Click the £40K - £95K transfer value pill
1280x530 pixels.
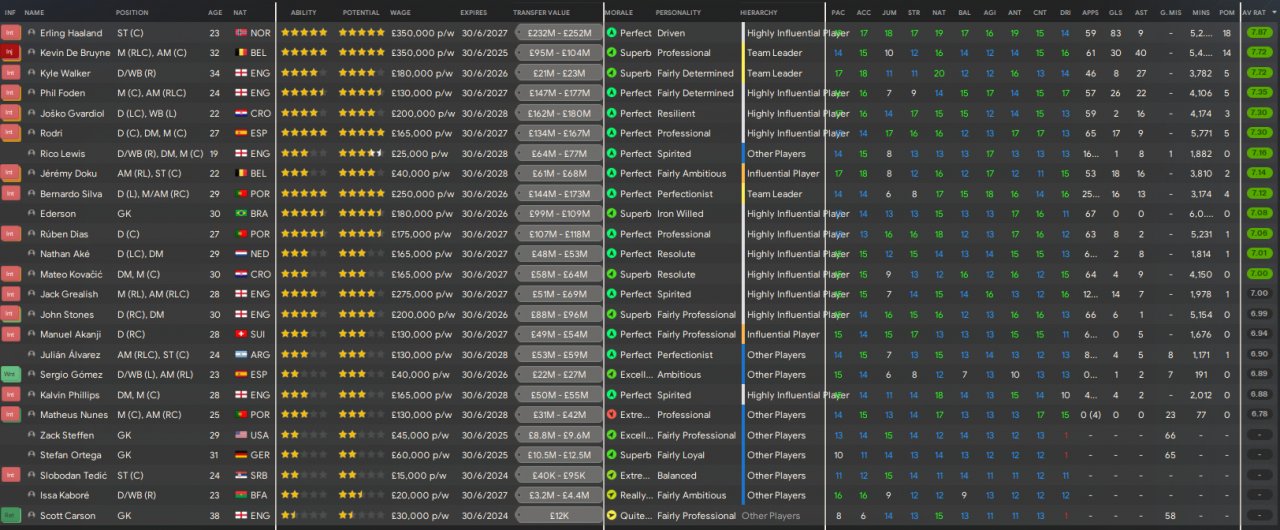[x=559, y=475]
